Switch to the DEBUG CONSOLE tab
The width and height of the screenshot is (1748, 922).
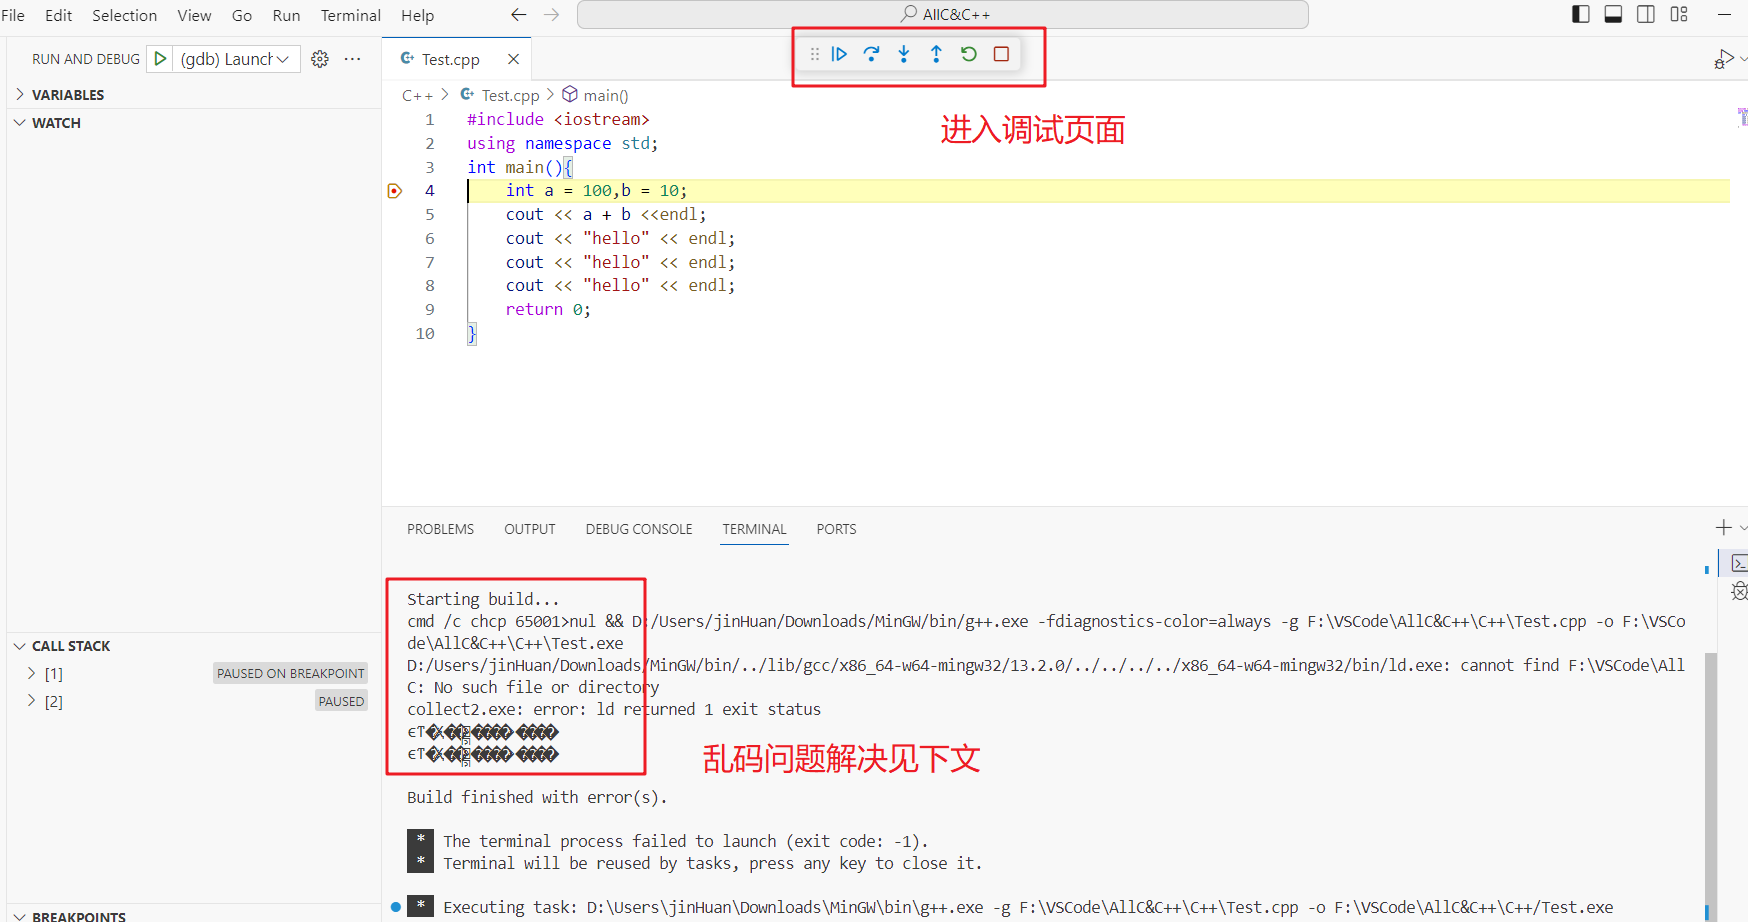point(639,529)
